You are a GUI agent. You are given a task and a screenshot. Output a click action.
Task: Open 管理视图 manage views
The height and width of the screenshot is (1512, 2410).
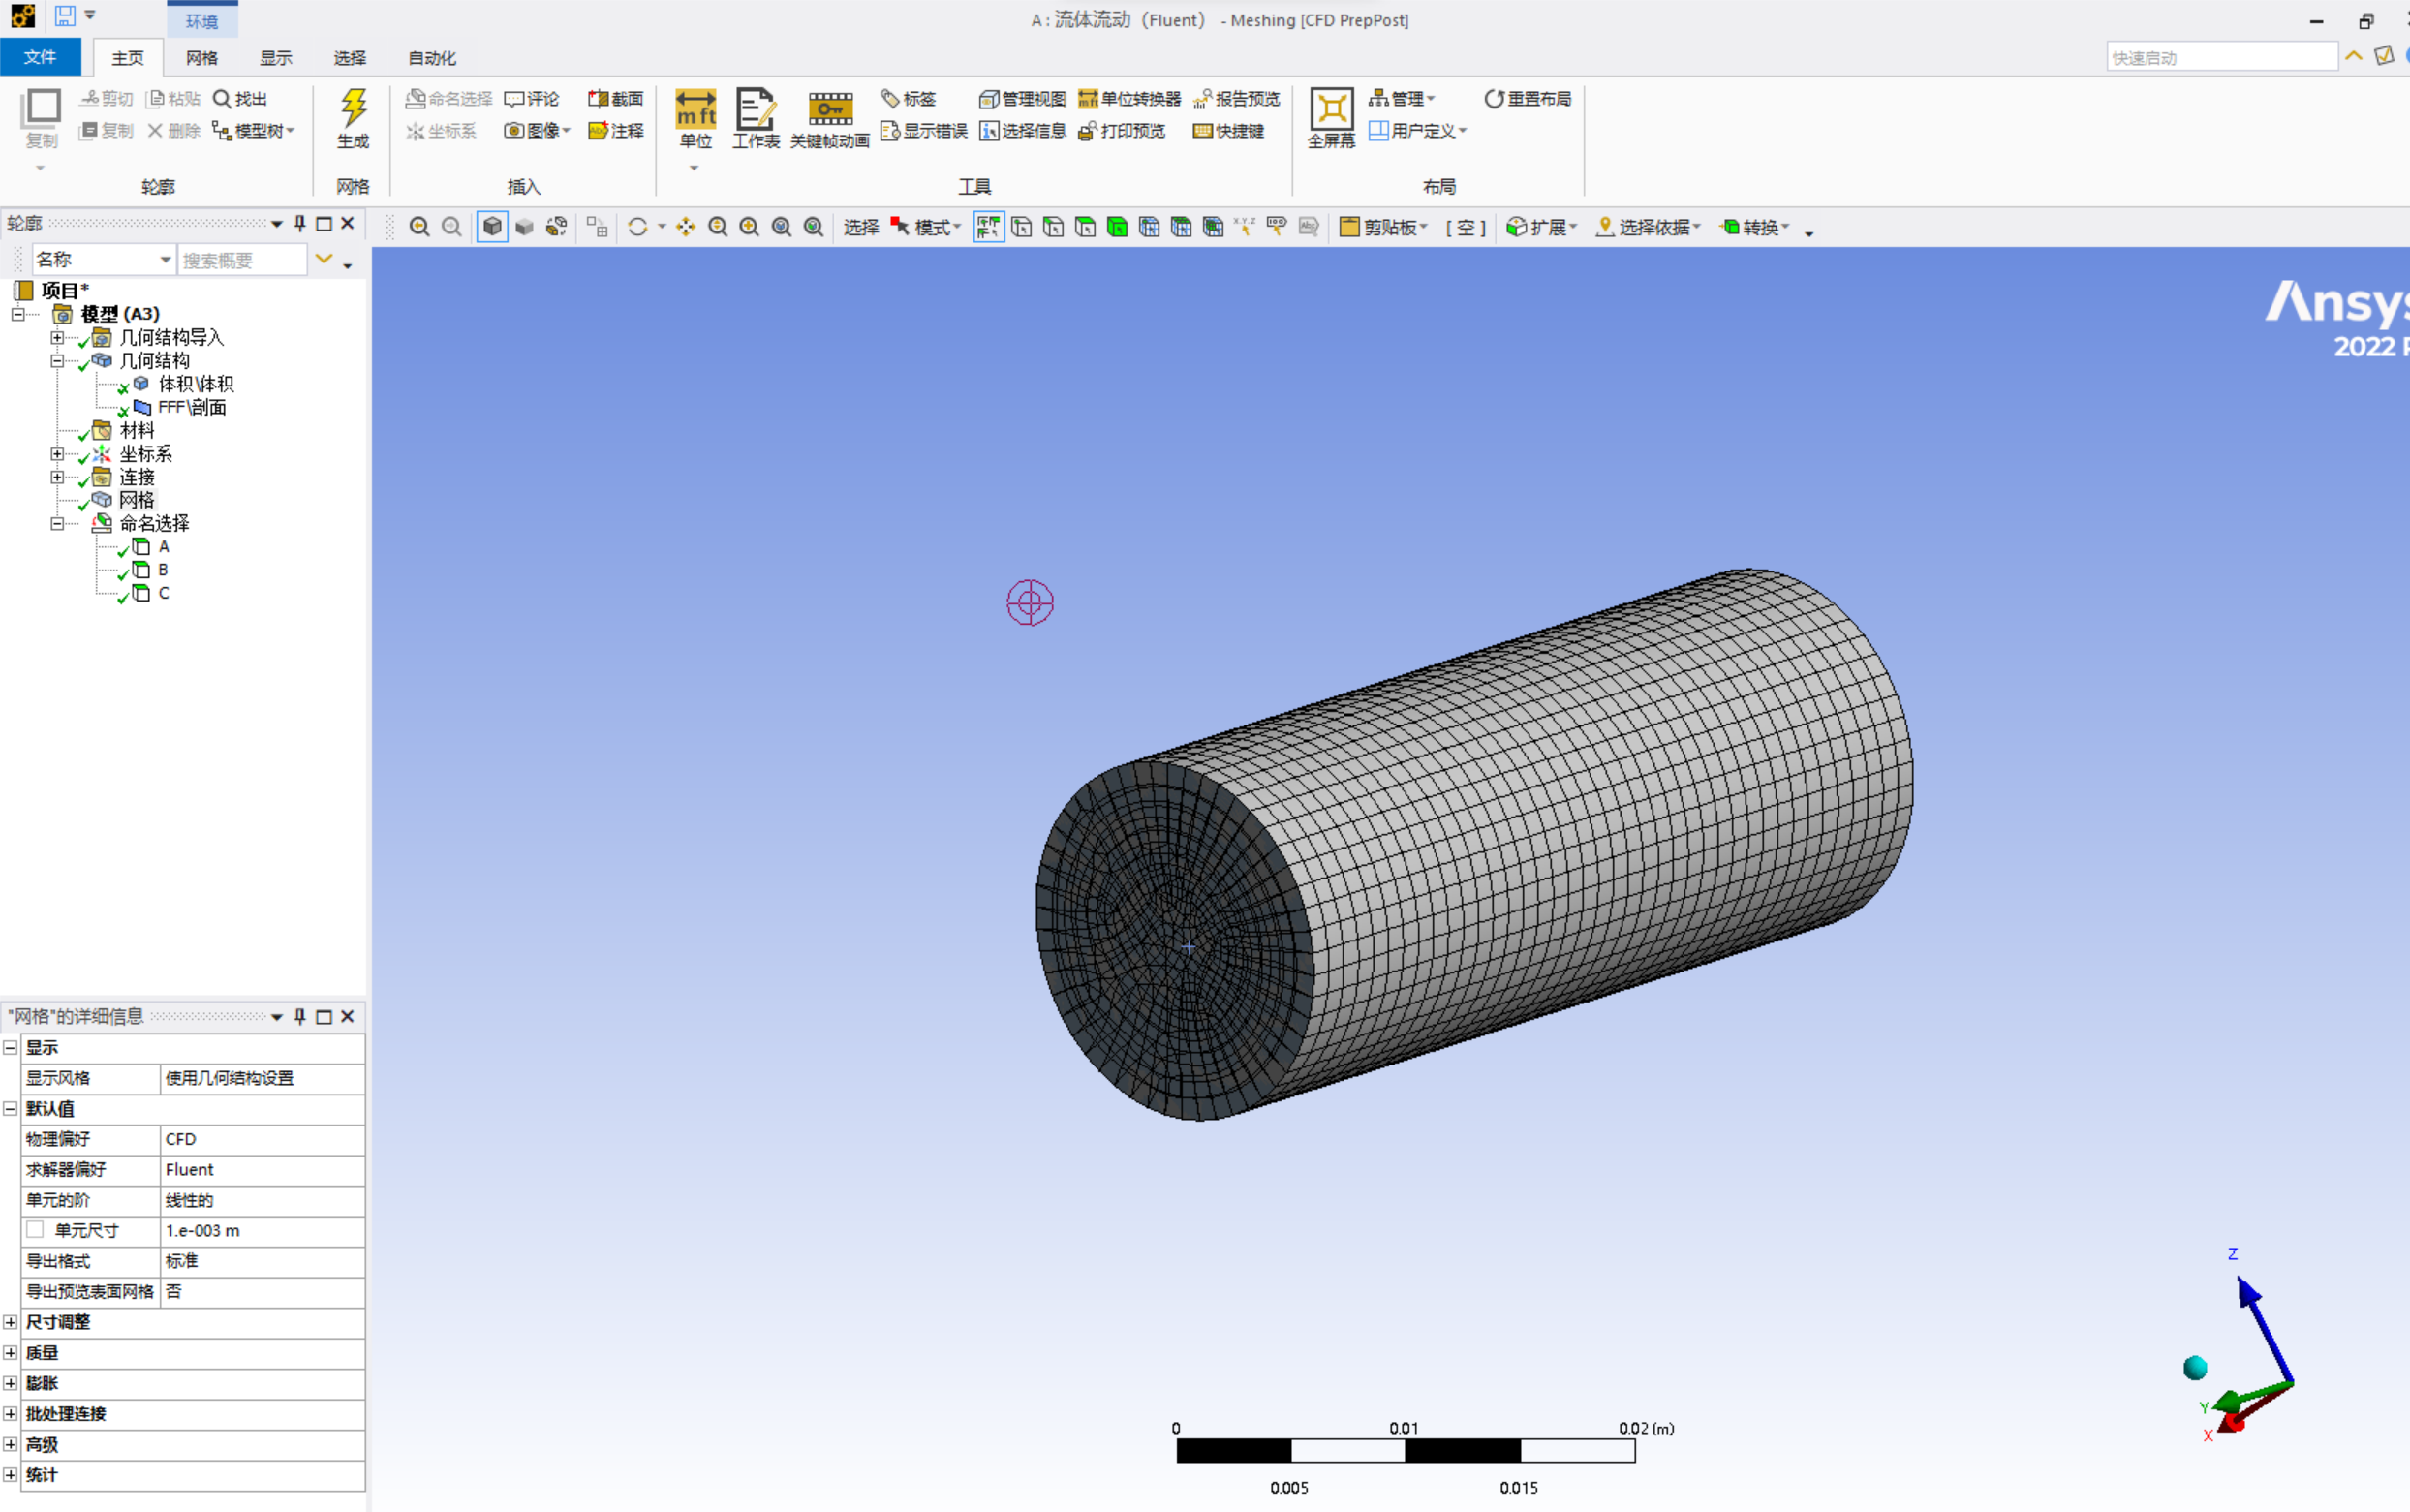[1022, 99]
